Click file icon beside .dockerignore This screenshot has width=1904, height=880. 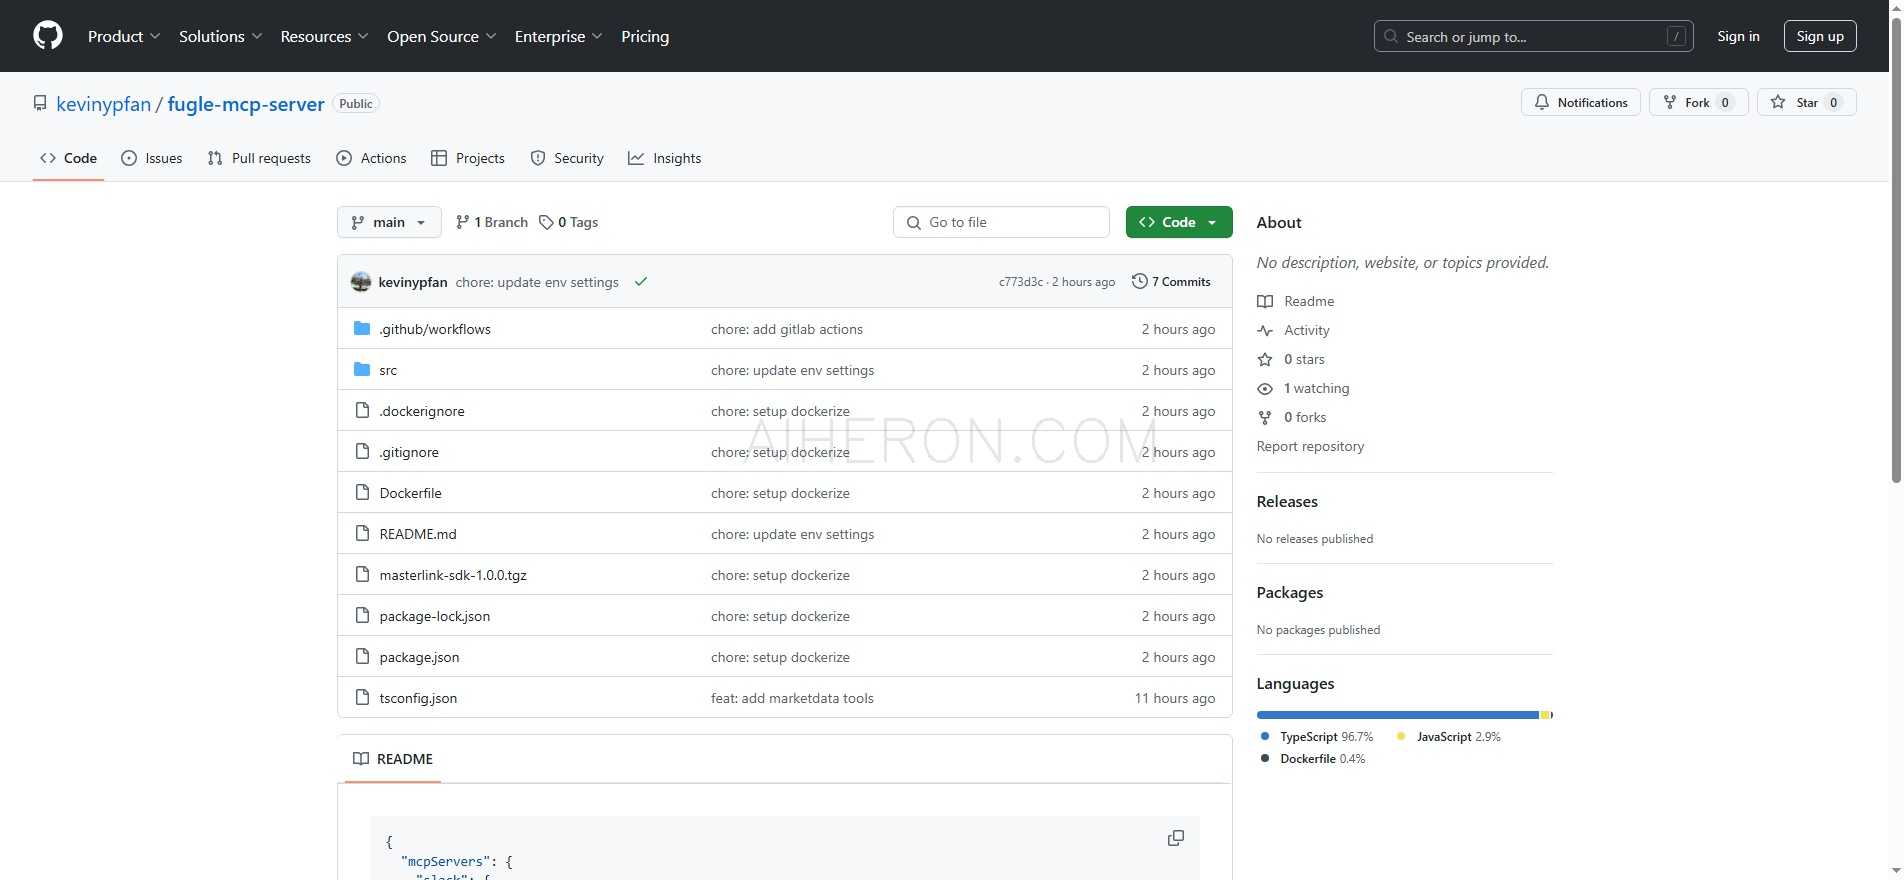363,411
